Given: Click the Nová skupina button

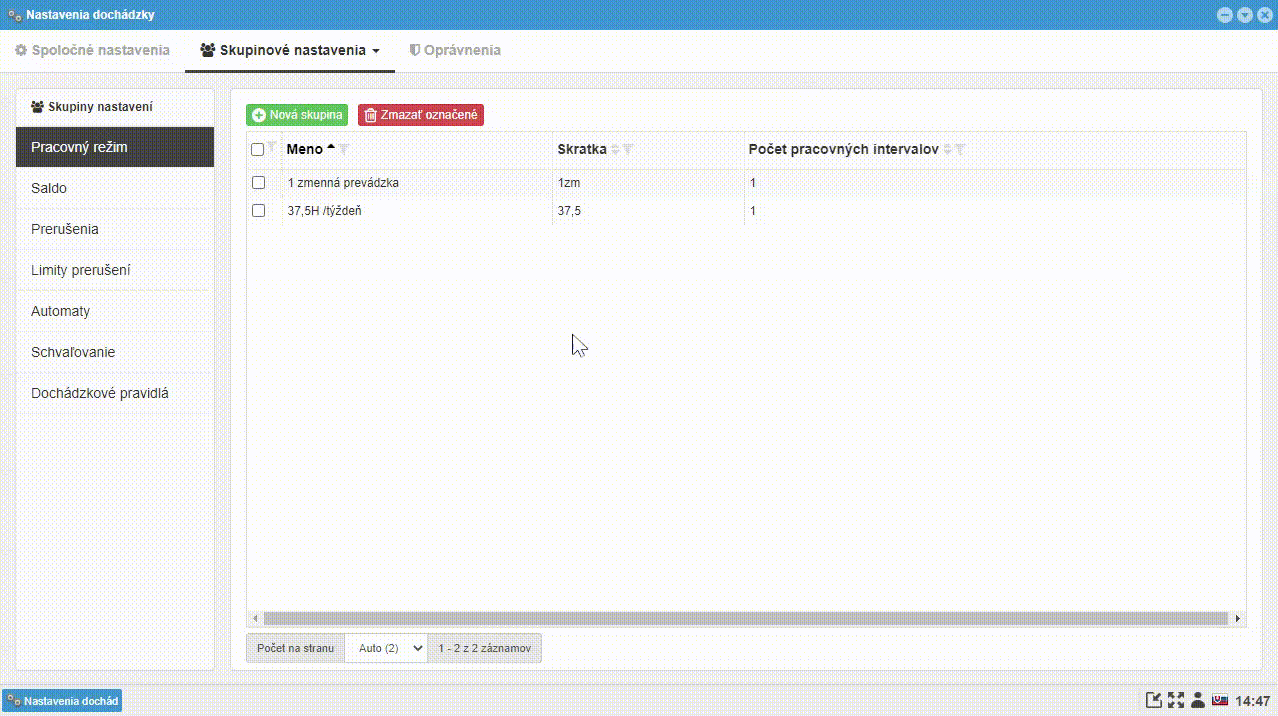Looking at the screenshot, I should [x=297, y=115].
